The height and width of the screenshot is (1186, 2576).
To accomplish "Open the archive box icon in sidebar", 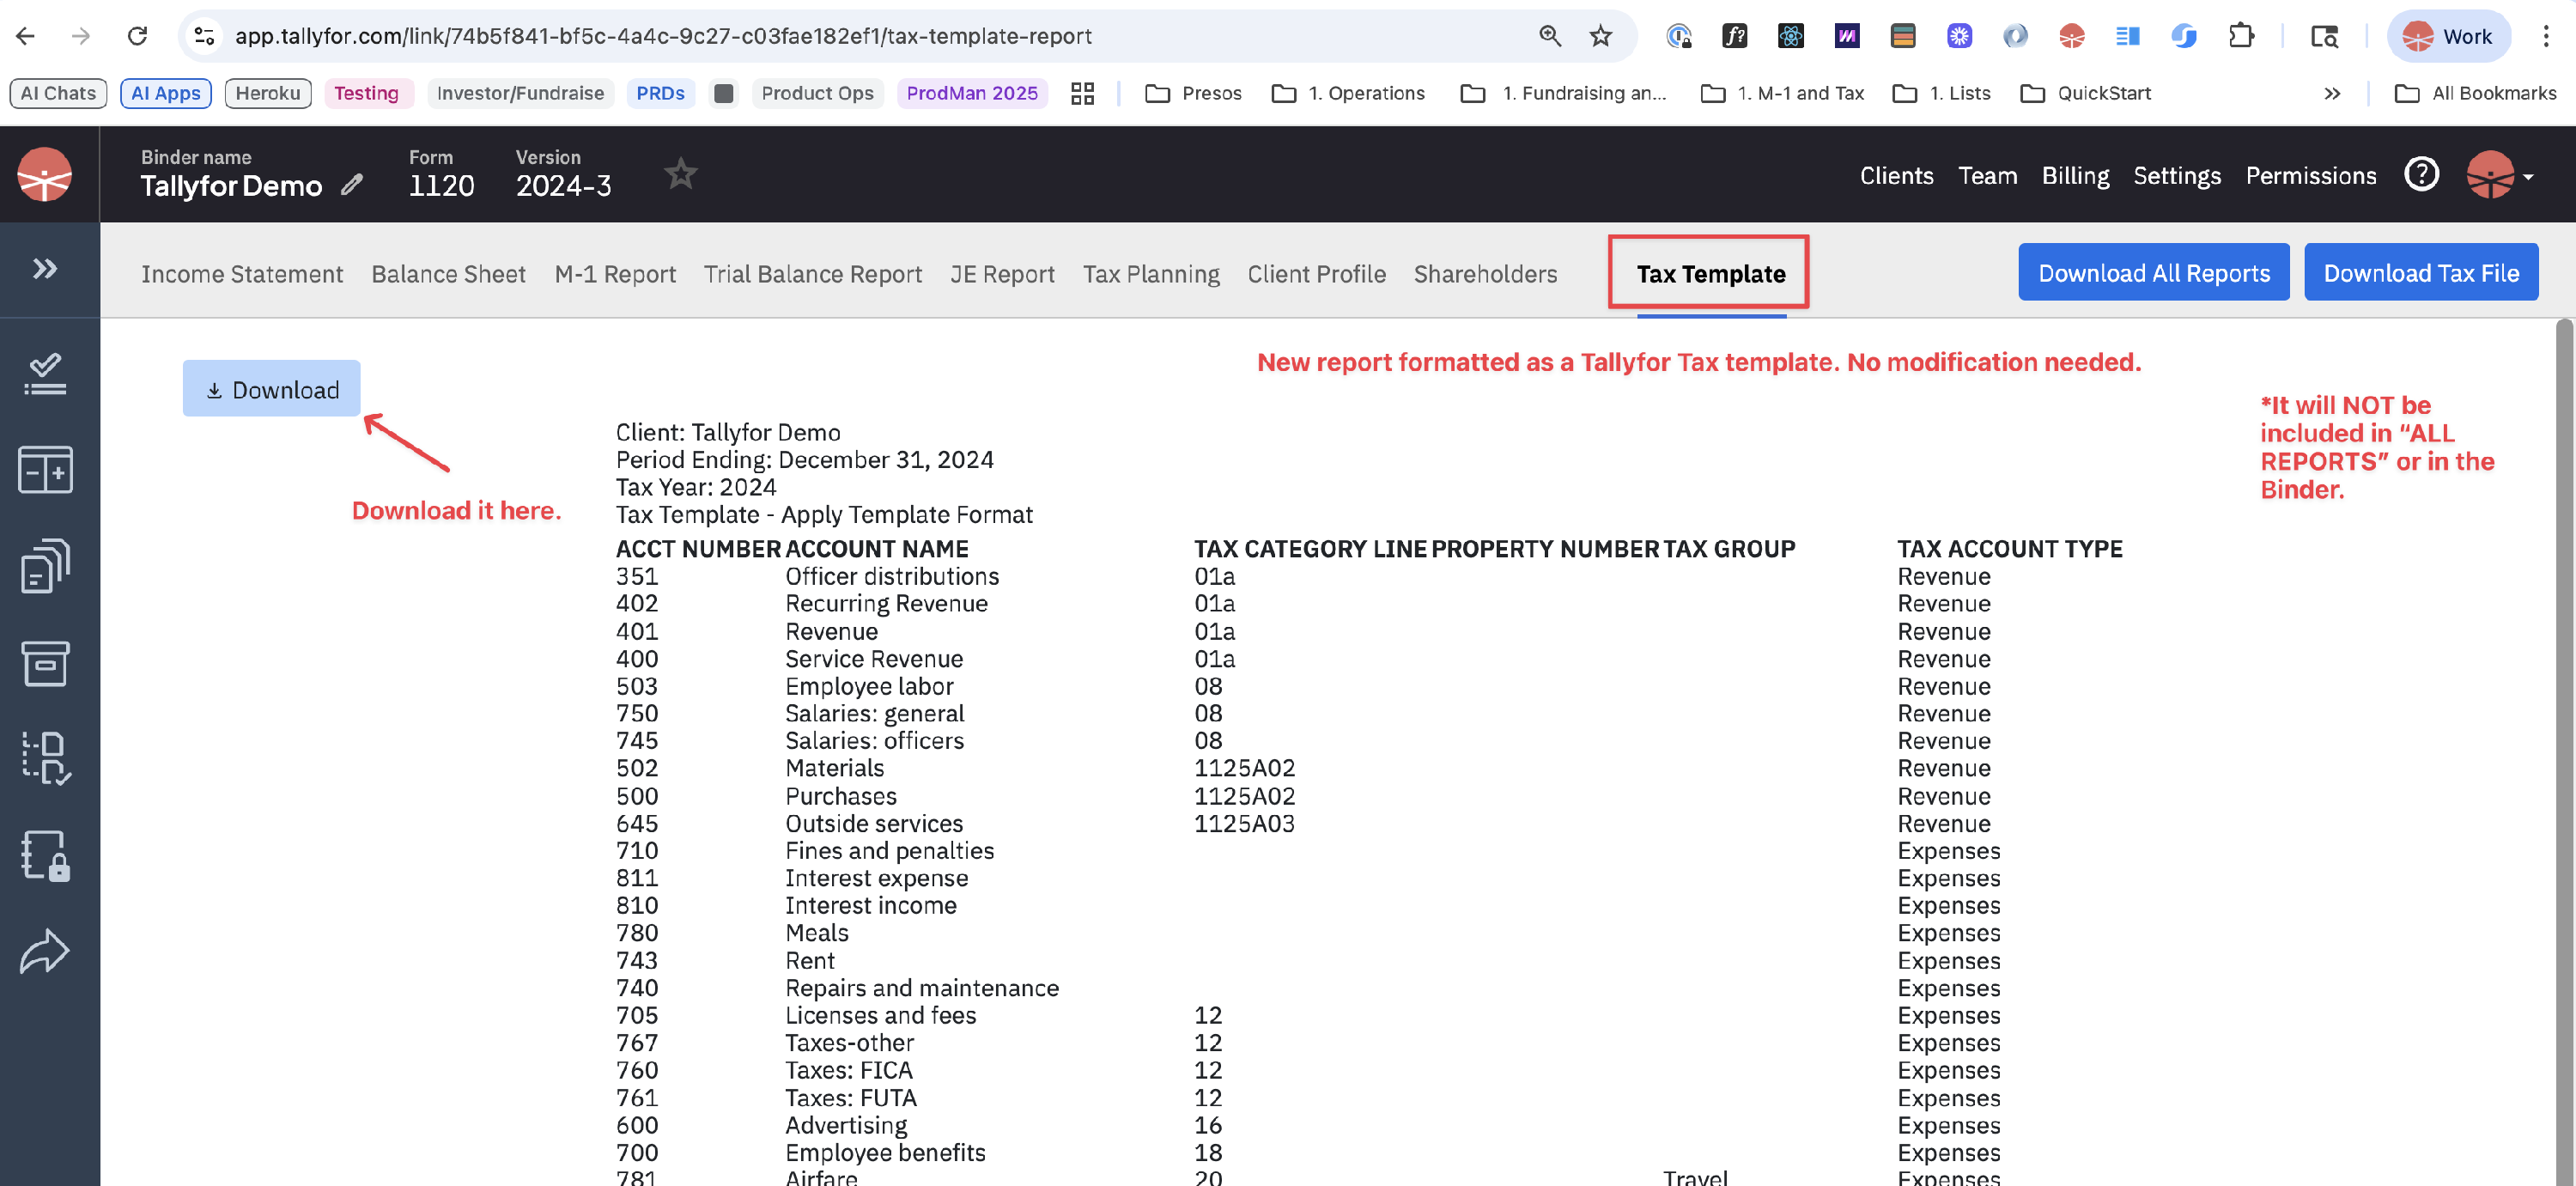I will click(45, 663).
